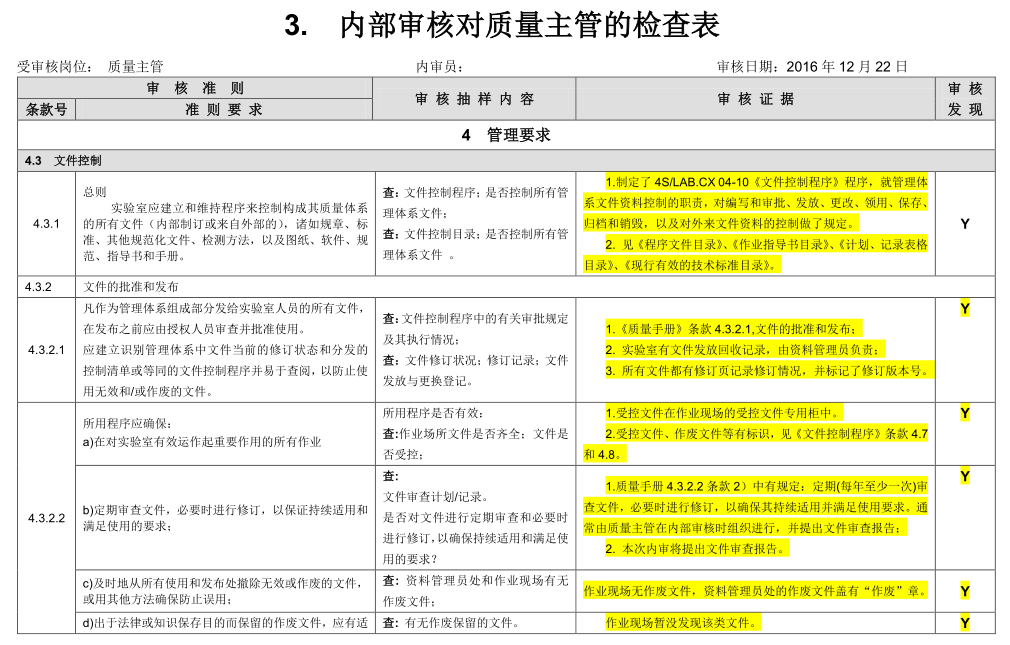1010x645 pixels.
Task: Select the 准则要求 column header
Action: tap(224, 110)
